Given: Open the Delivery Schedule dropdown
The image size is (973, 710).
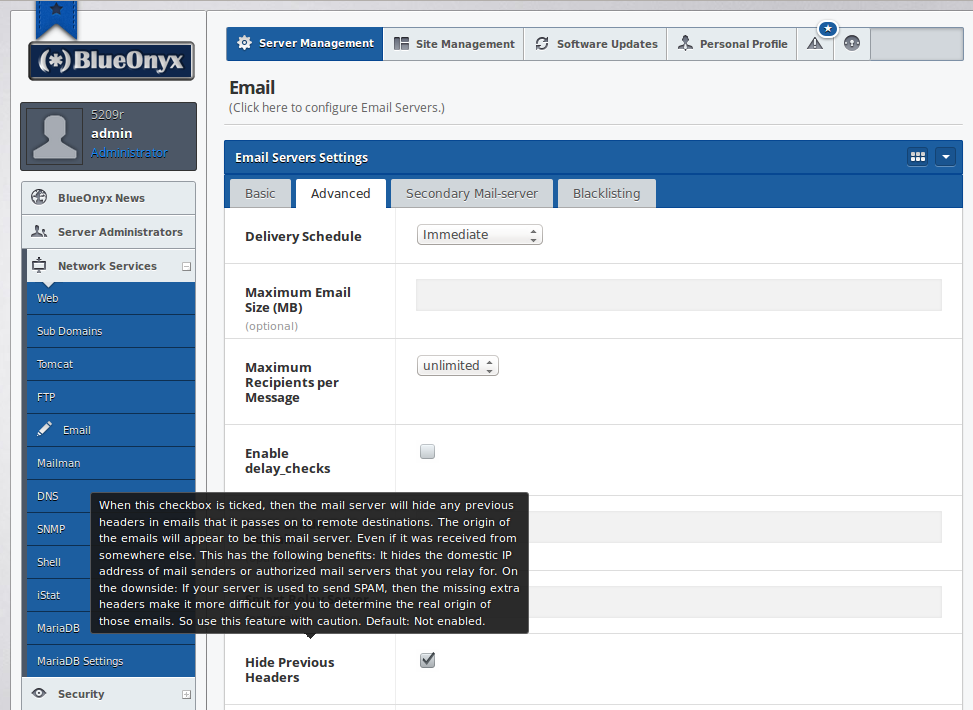Looking at the screenshot, I should pos(480,235).
